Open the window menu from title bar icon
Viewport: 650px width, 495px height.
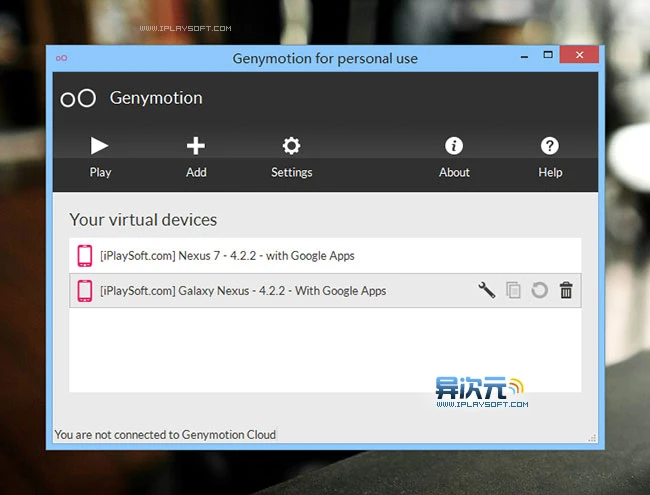[62, 58]
